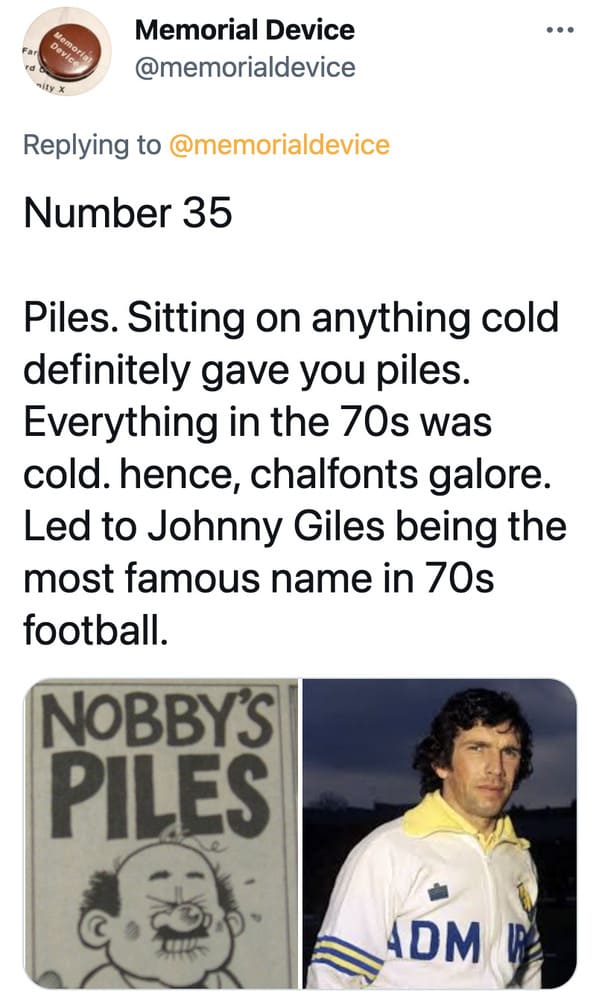This screenshot has width=599, height=1003.
Task: Tap the word 'football.' ending the tweet
Action: click(x=96, y=629)
